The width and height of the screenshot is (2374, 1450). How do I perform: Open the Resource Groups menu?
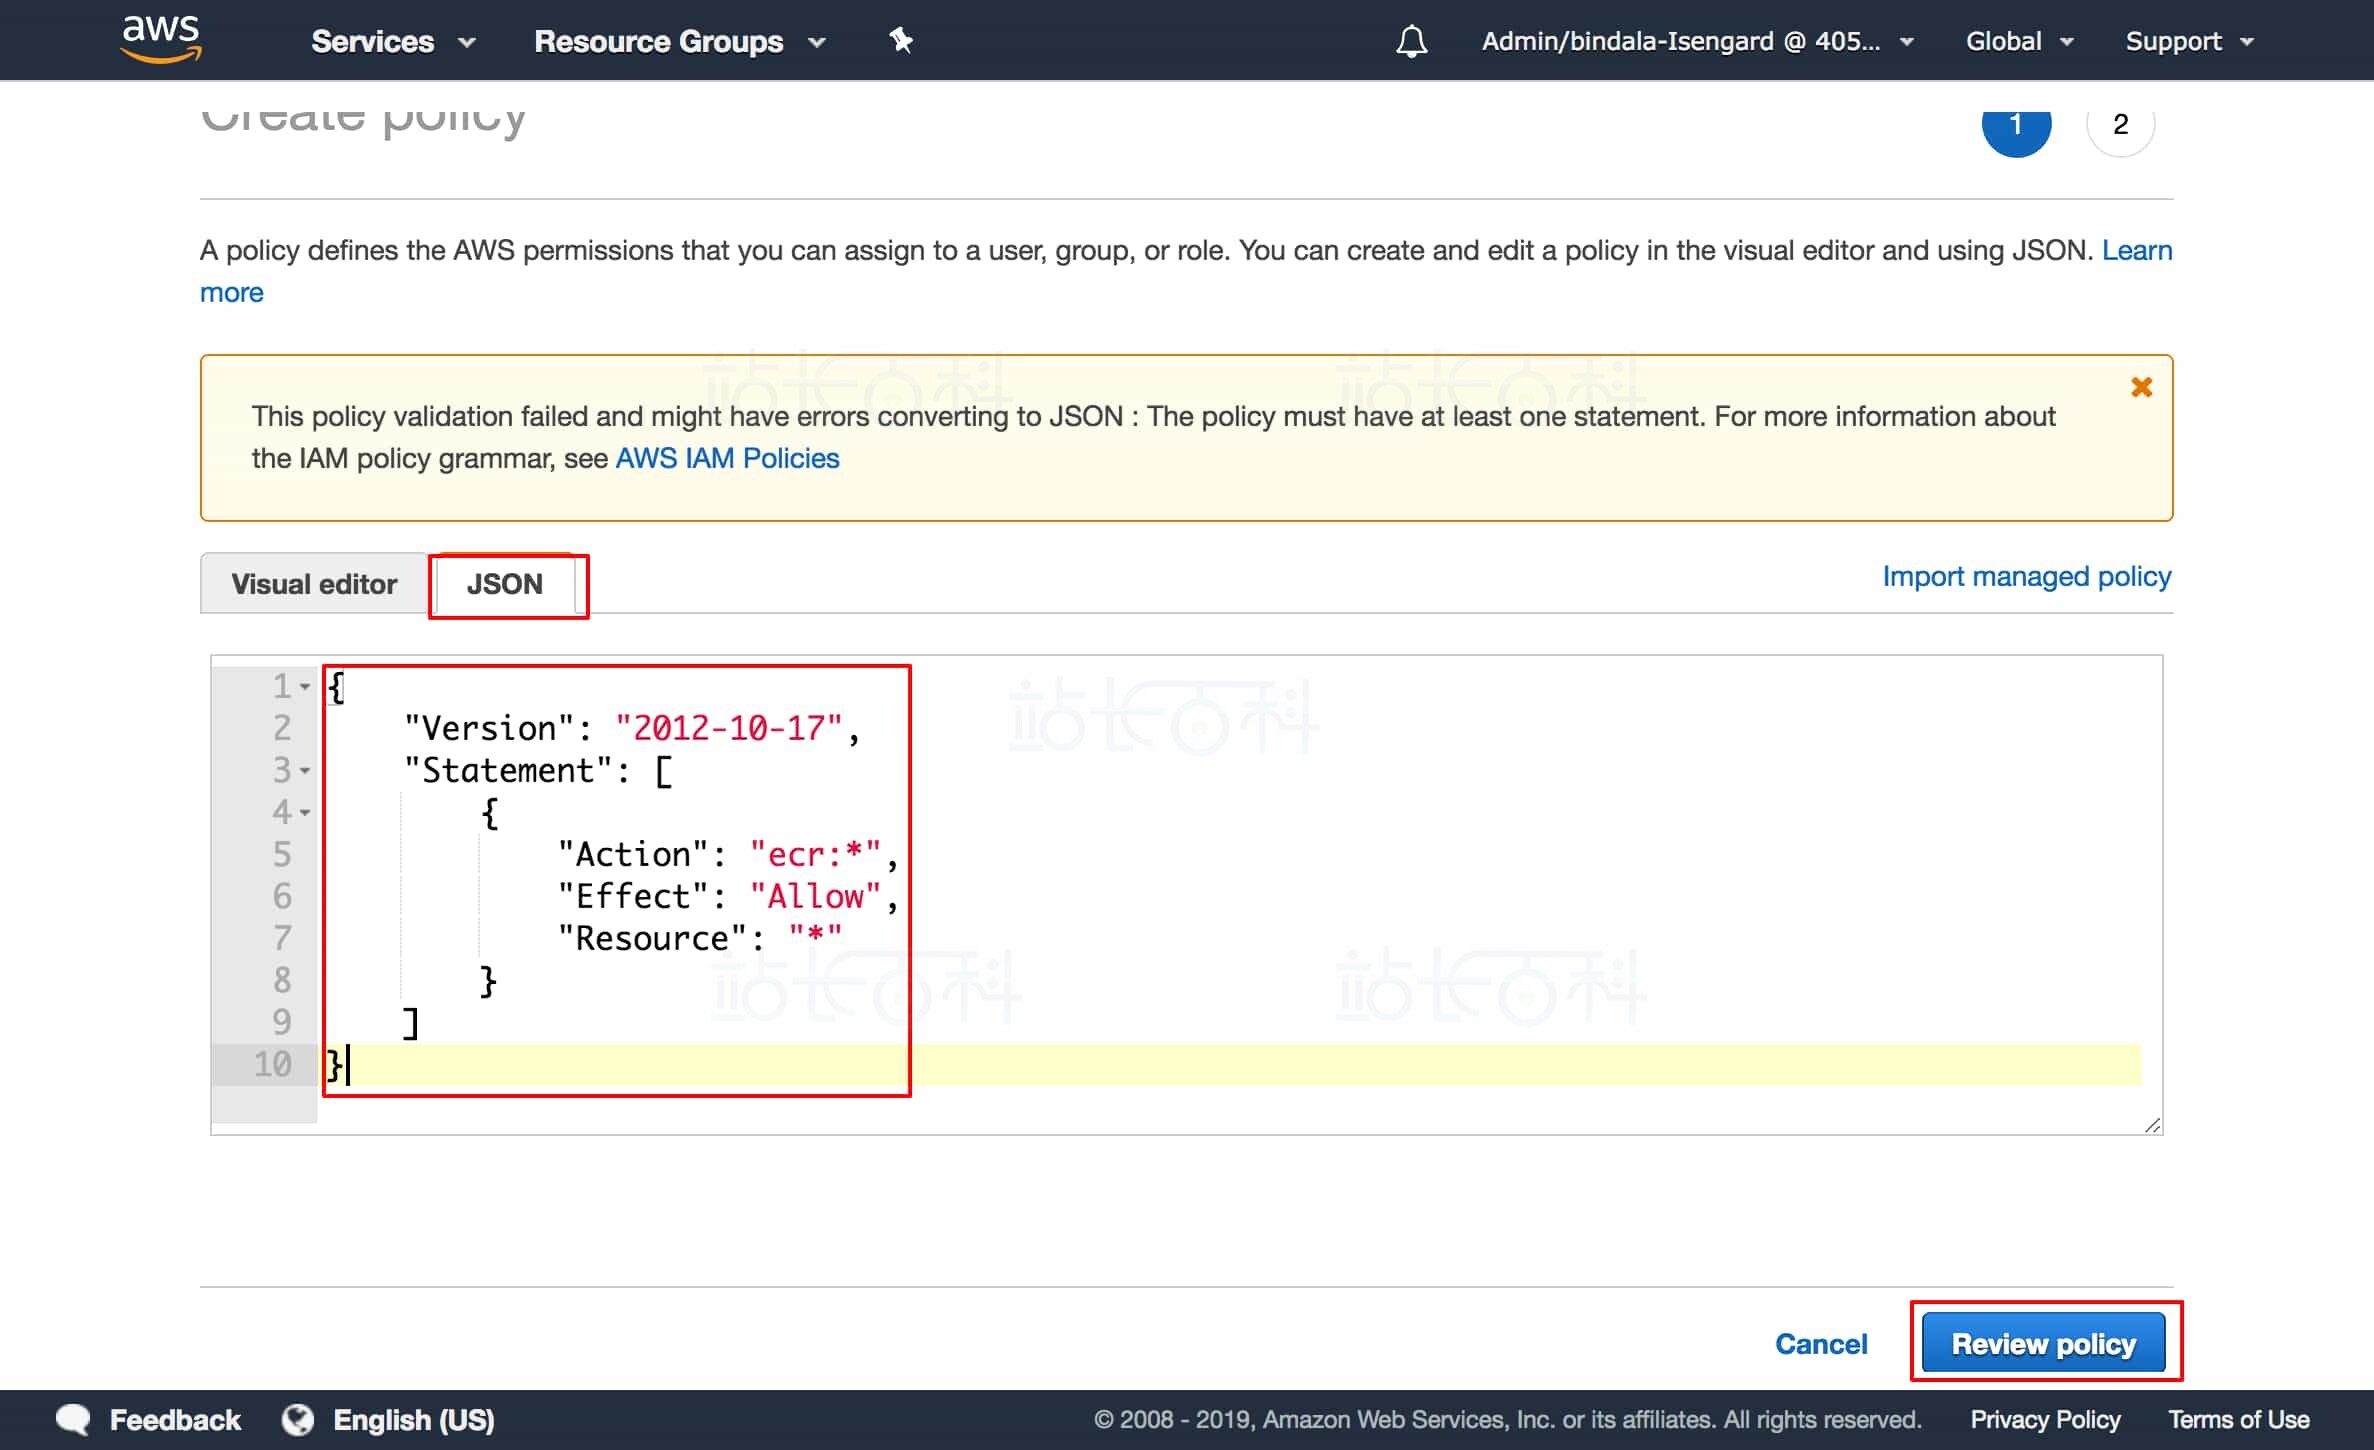[680, 42]
